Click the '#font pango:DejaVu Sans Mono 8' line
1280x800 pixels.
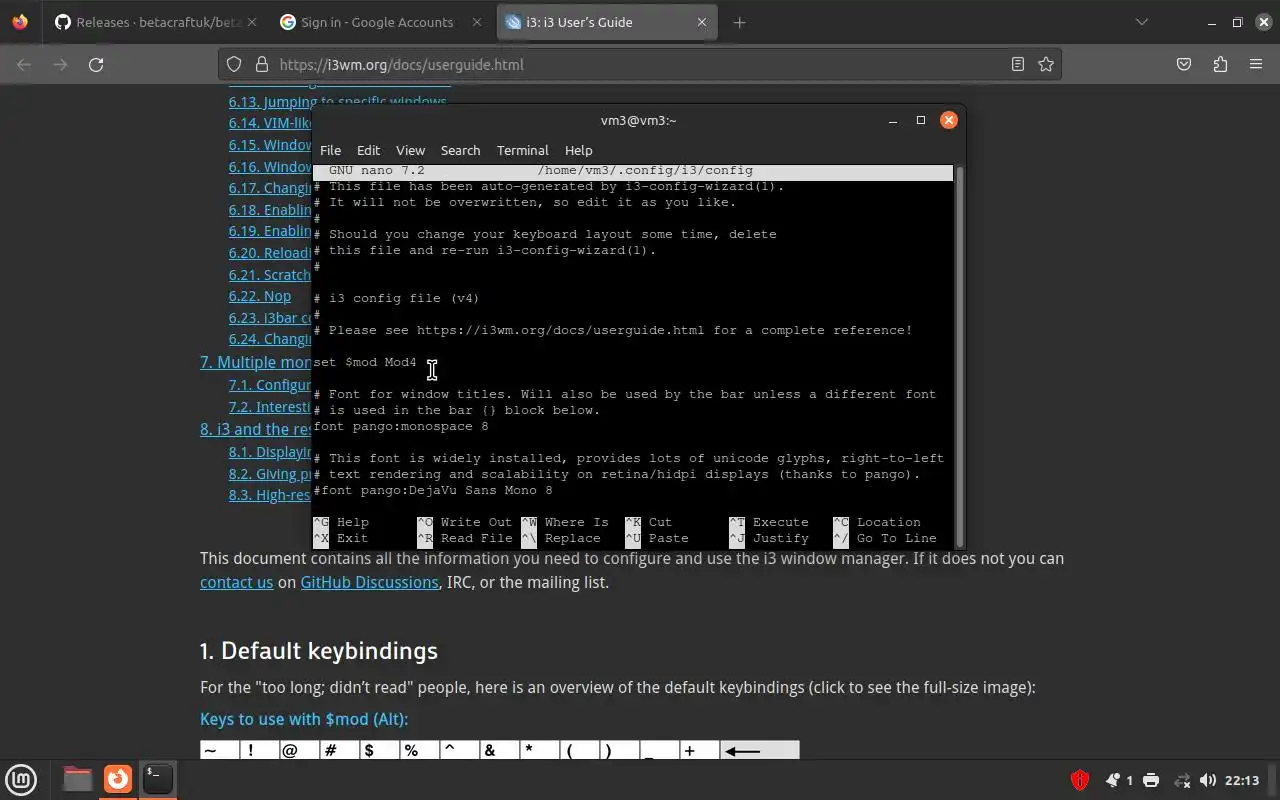(x=433, y=490)
